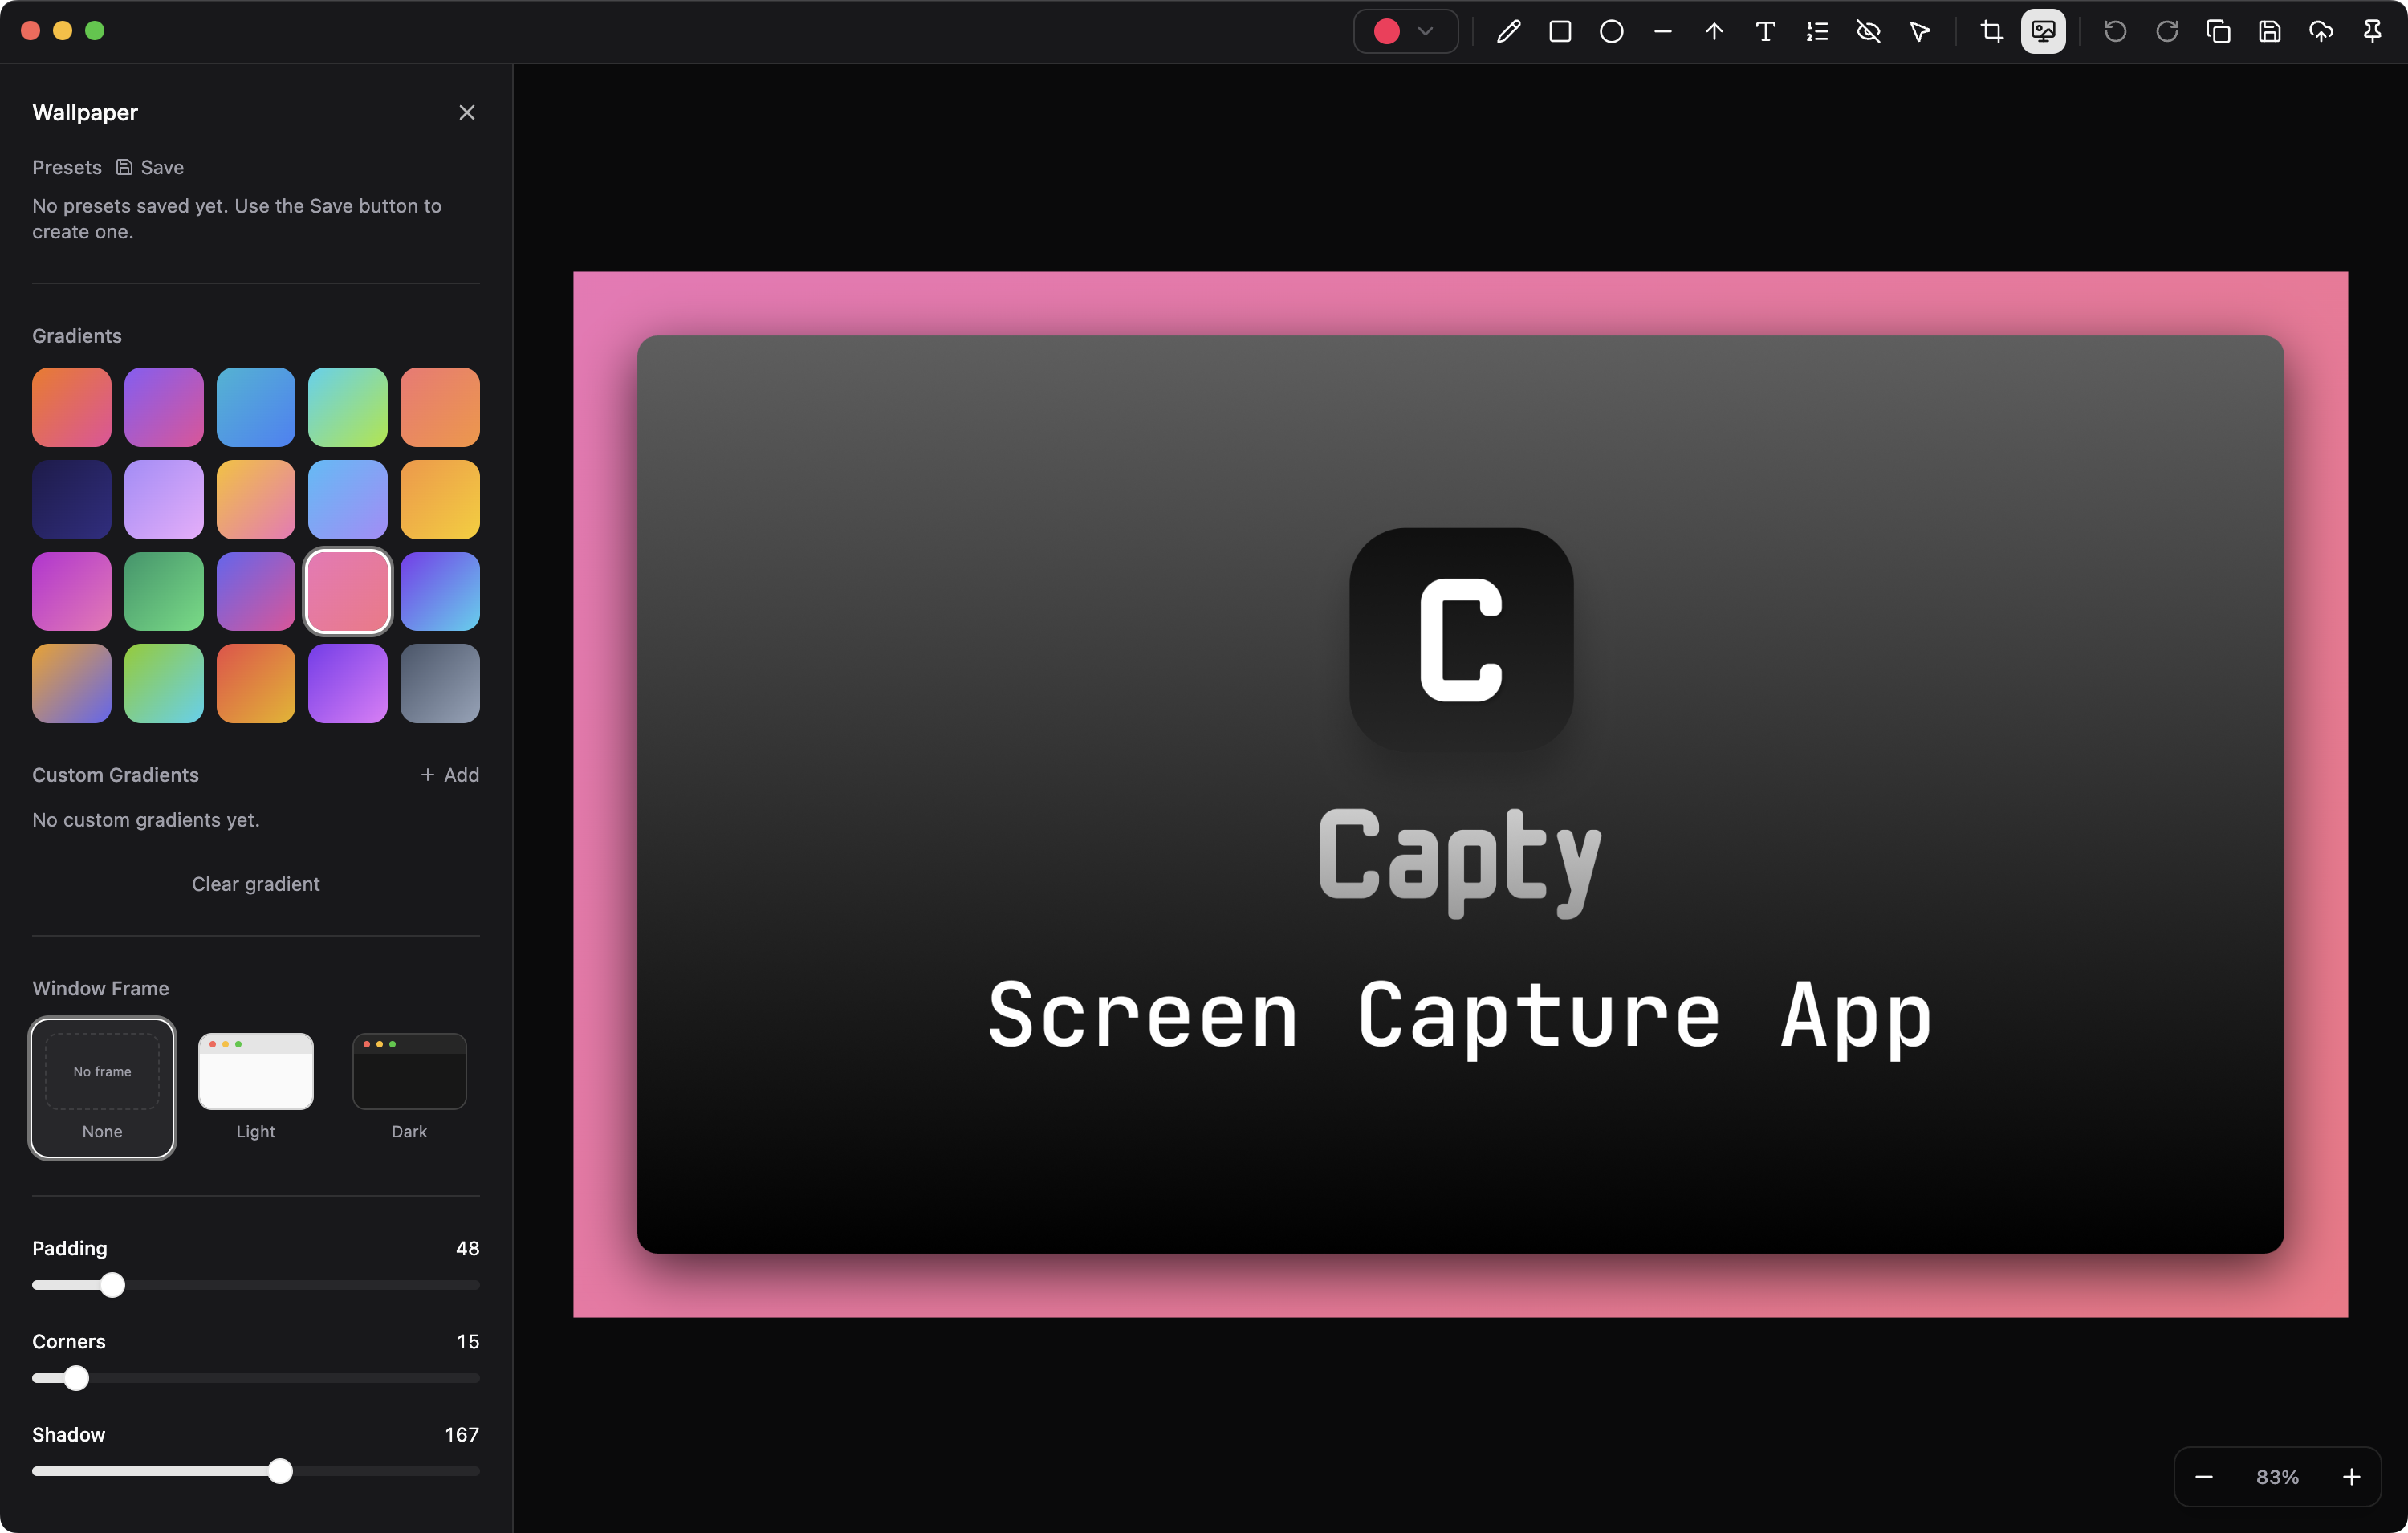Copy the image to clipboard

(2219, 31)
